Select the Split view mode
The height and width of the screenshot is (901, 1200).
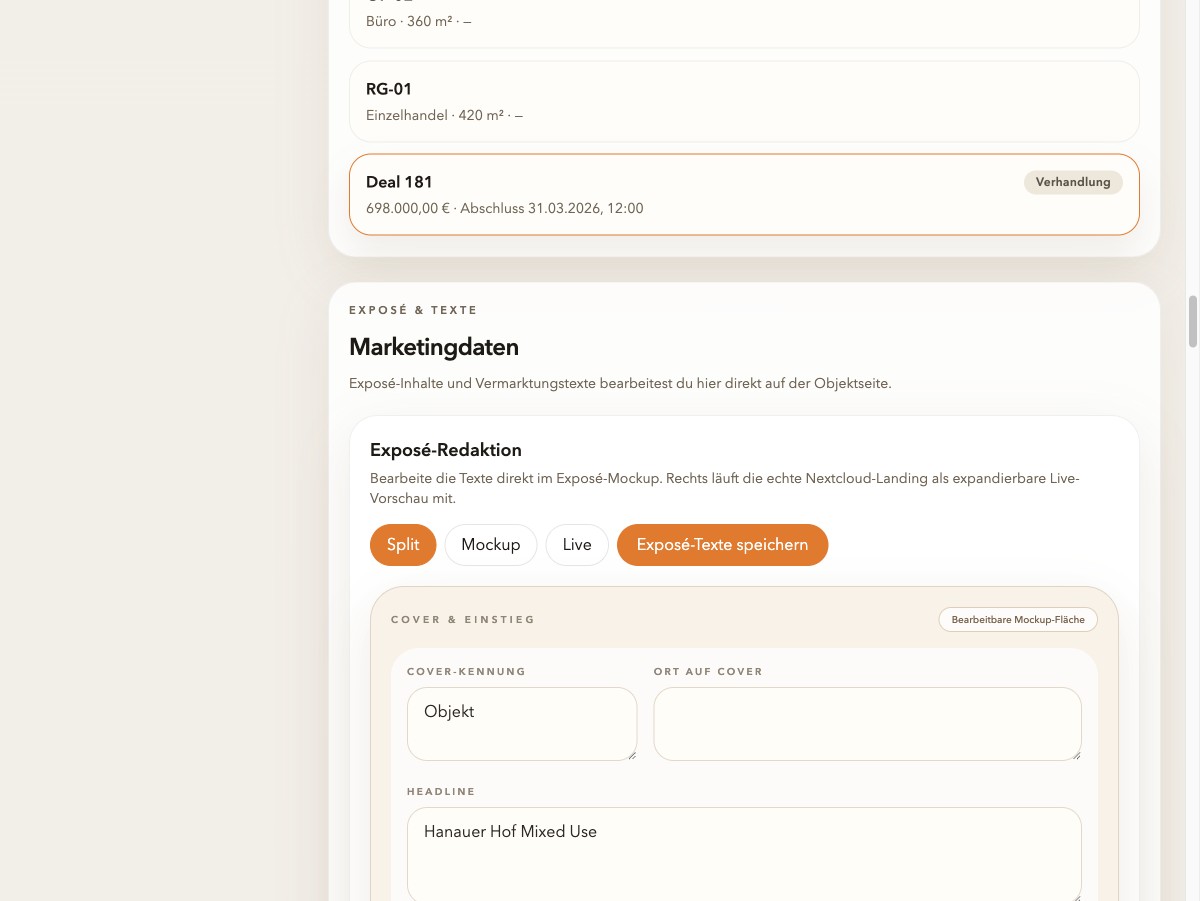click(403, 544)
